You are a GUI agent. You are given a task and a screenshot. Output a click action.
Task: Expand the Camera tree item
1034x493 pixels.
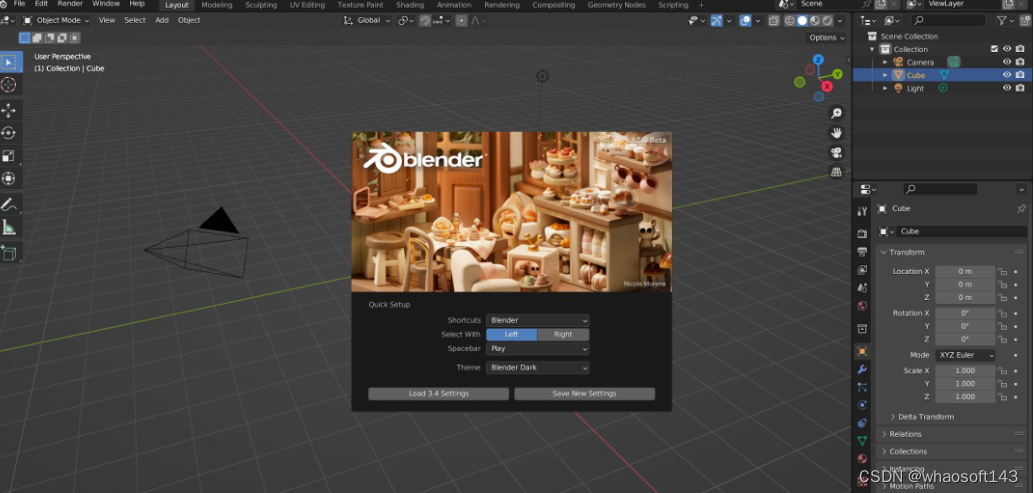[885, 62]
